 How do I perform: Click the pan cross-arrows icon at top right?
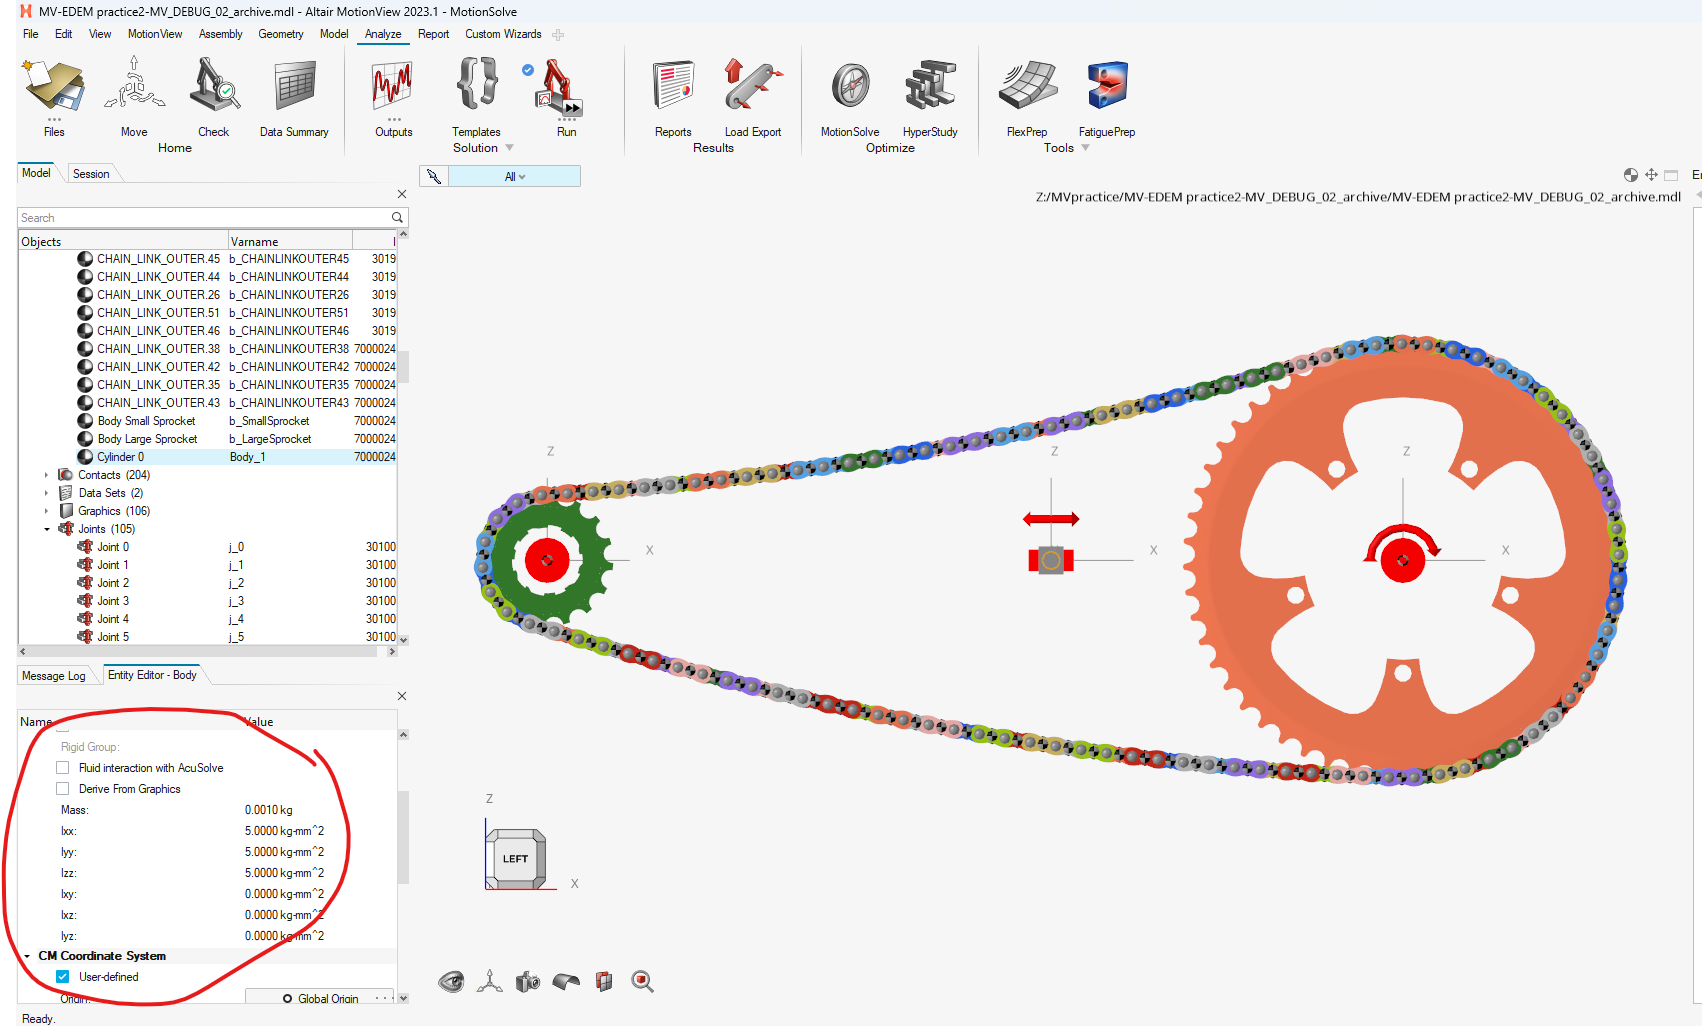click(1651, 175)
